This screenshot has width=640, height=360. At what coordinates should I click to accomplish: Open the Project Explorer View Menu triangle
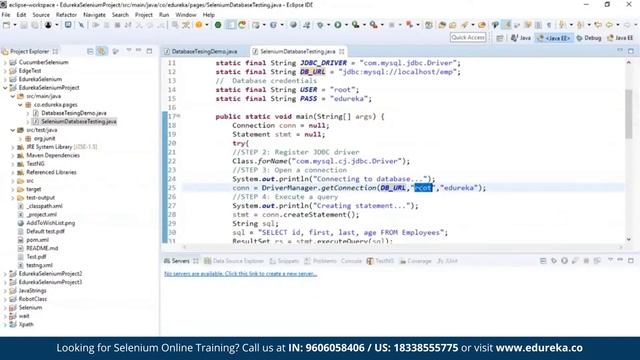(129, 51)
